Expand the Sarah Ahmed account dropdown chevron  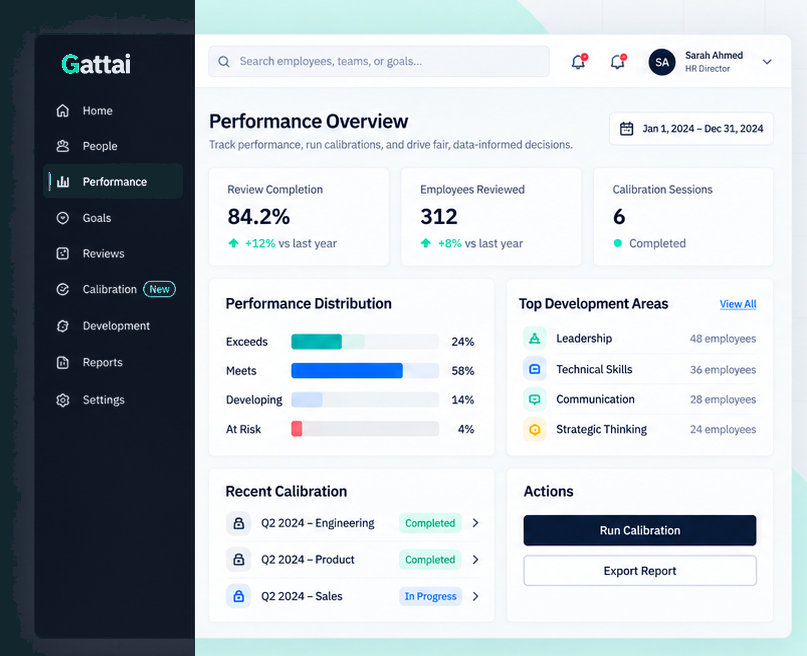(x=767, y=62)
